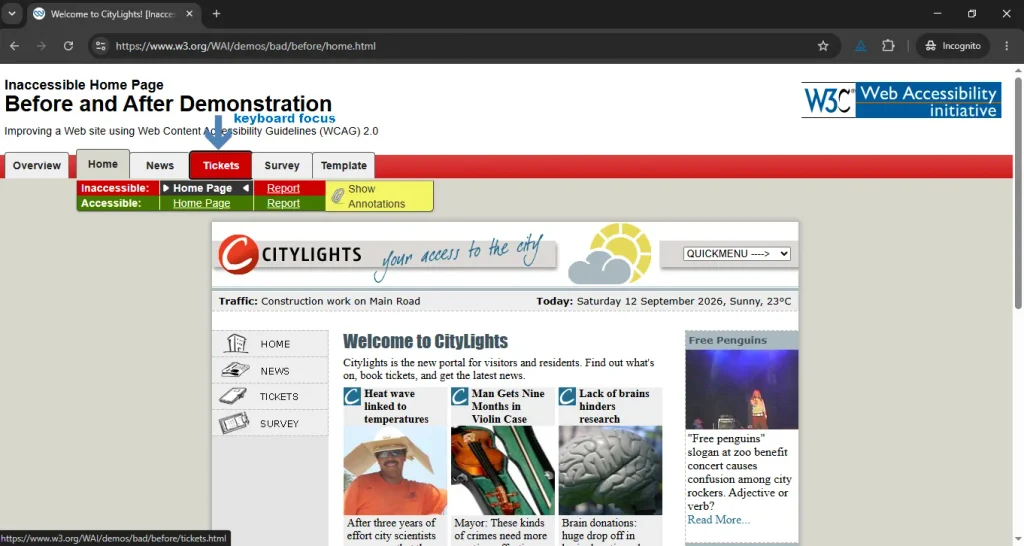Click the C icon beside Heat wave headline
The height and width of the screenshot is (546, 1024).
(353, 396)
